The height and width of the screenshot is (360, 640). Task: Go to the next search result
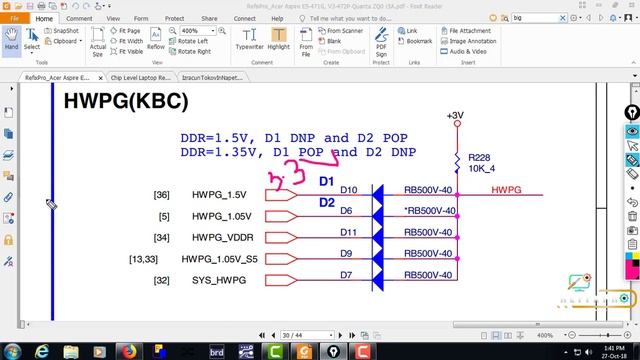(x=601, y=18)
